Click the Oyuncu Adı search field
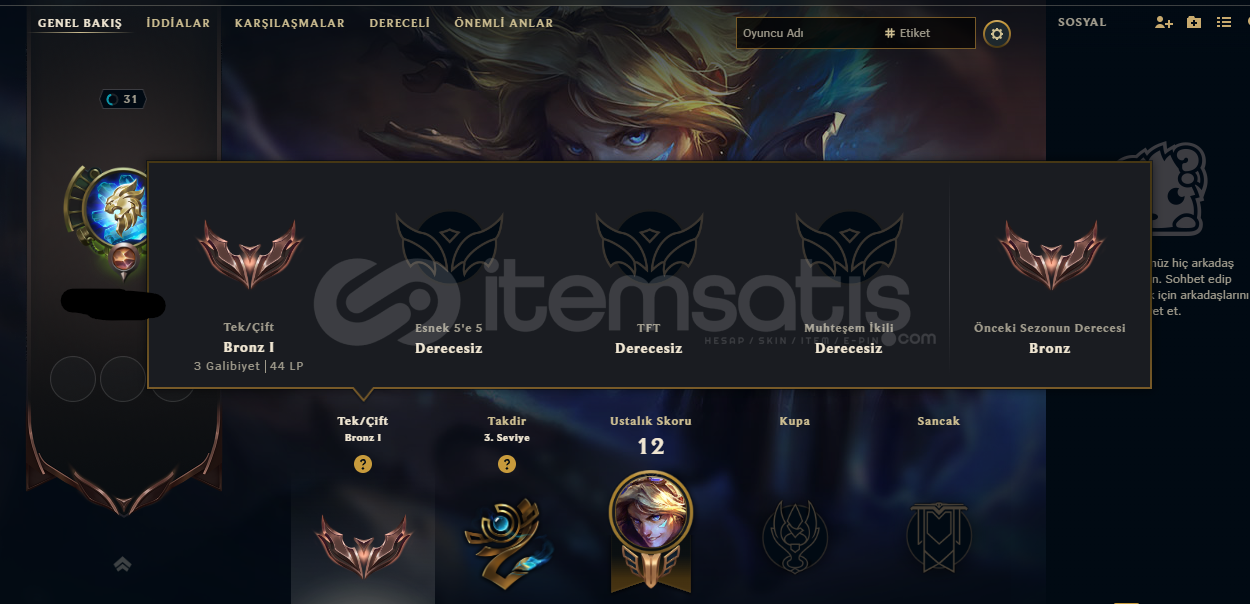Screen dimensions: 1250x604 point(808,33)
